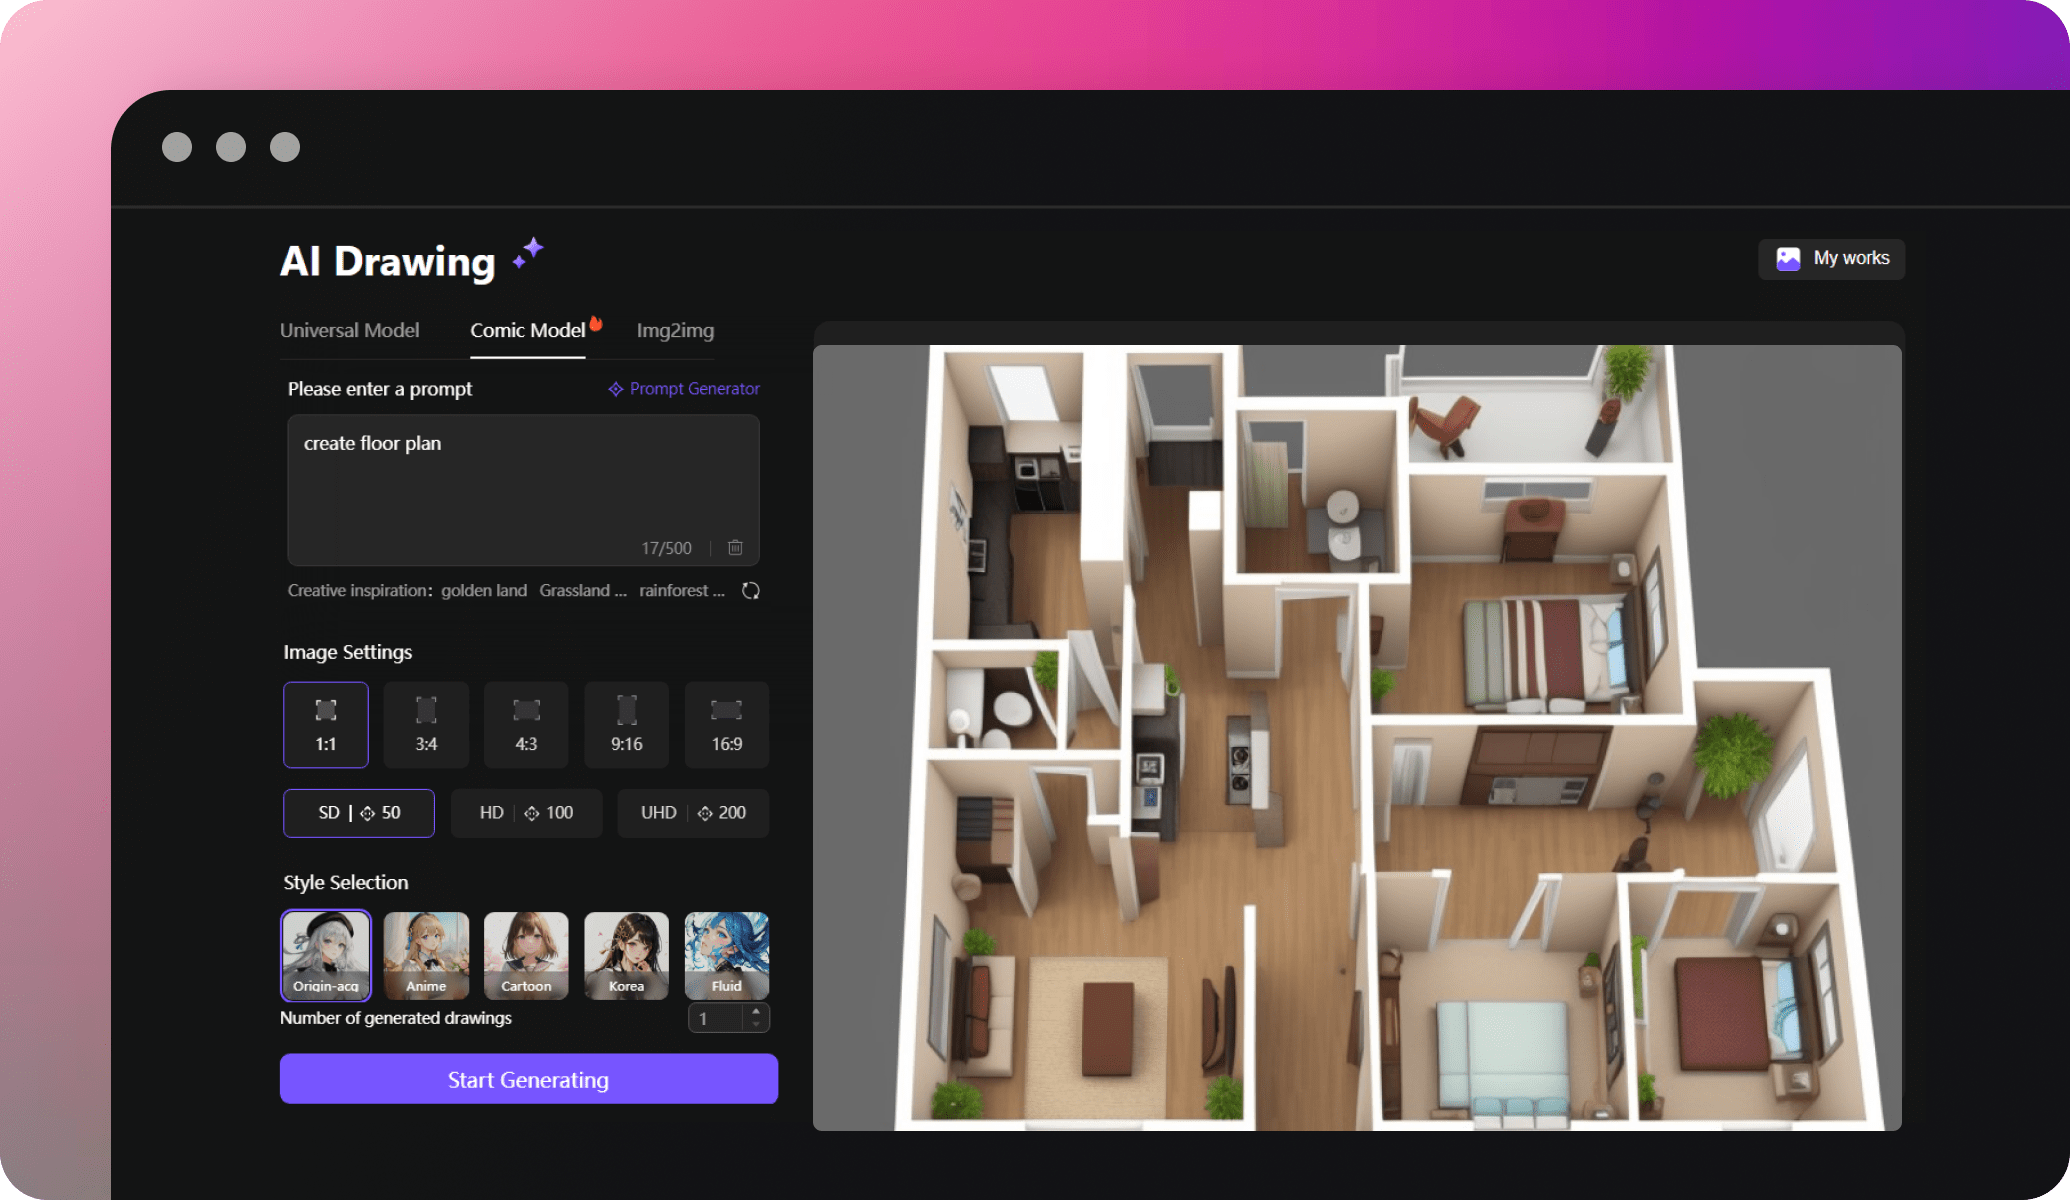The image size is (2070, 1200).
Task: Decrease the number of generated drawings
Action: [x=758, y=1024]
